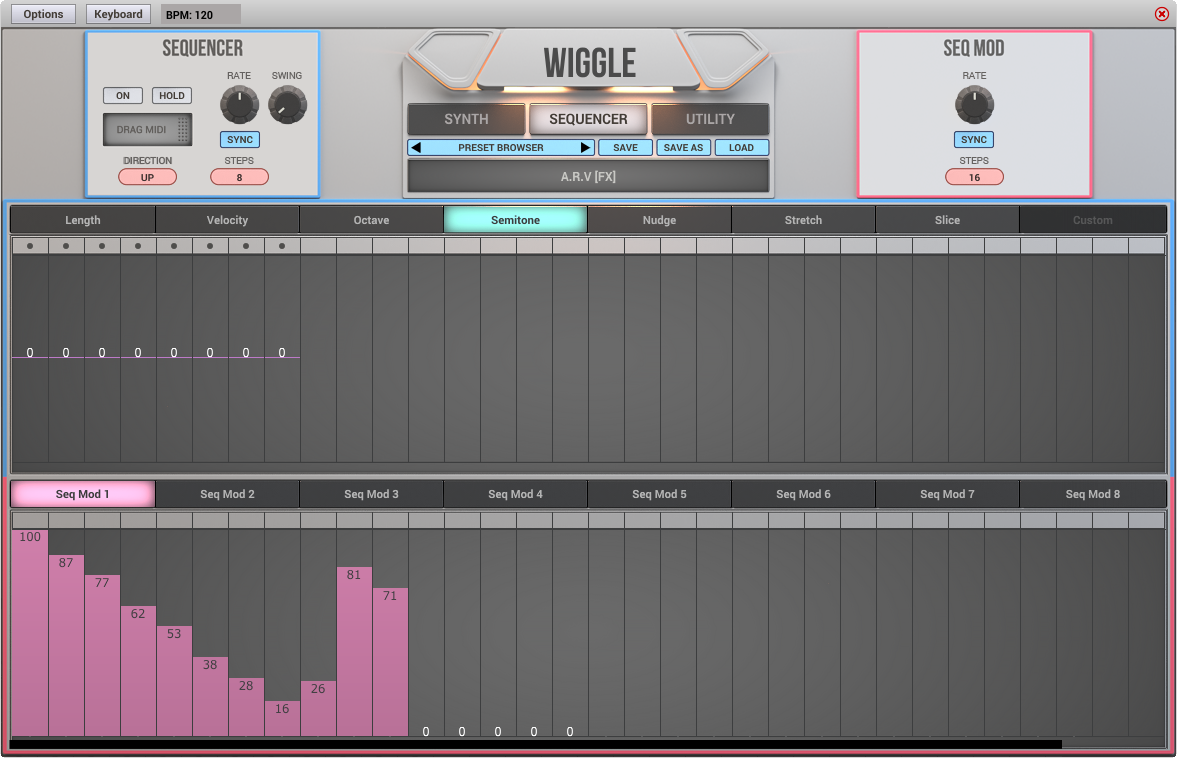Click the Seq Mod 1 bar valued 16
The width and height of the screenshot is (1177, 758).
coord(282,718)
